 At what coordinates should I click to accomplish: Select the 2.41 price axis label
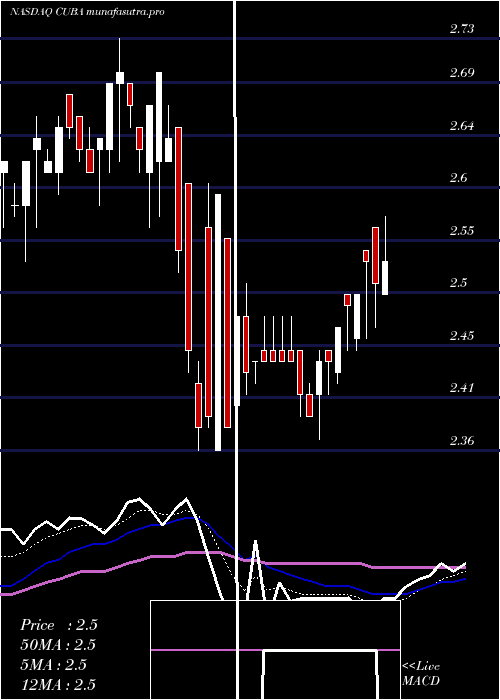click(x=462, y=388)
